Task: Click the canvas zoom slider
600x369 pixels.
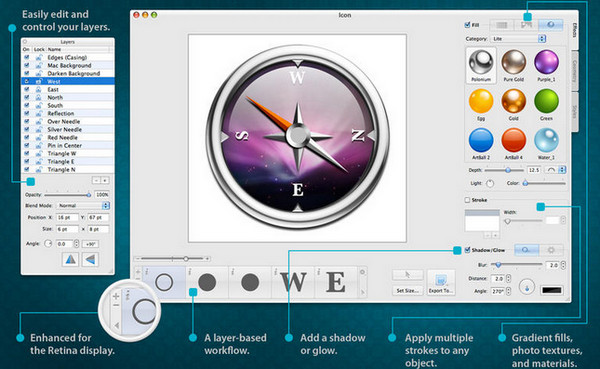Action: click(172, 259)
